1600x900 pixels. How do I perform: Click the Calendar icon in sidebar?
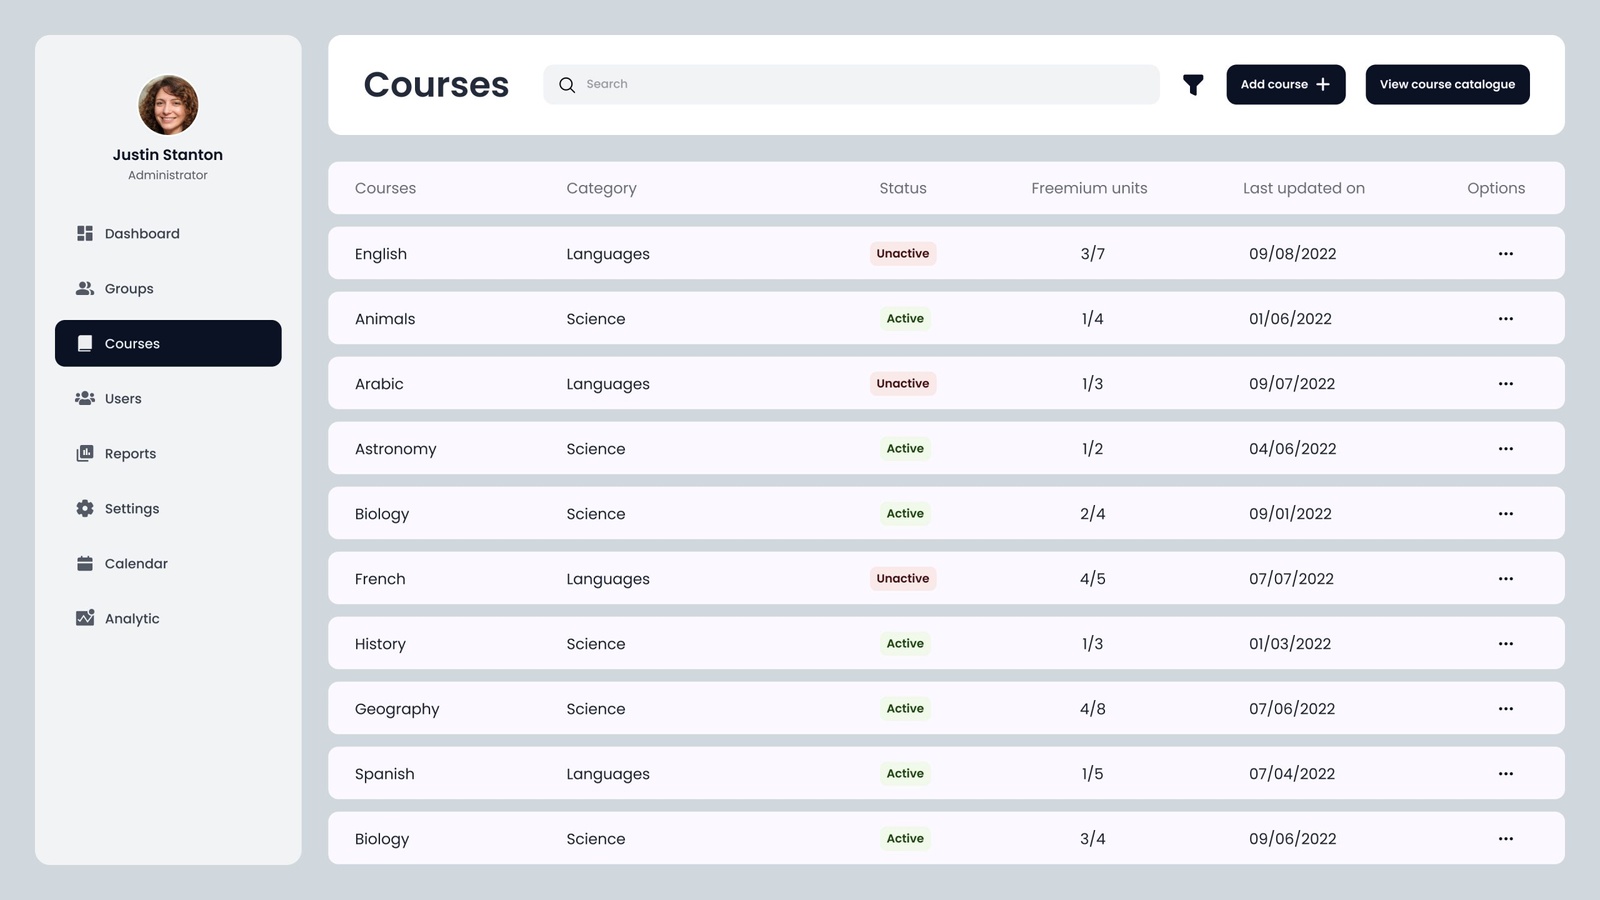pos(85,563)
